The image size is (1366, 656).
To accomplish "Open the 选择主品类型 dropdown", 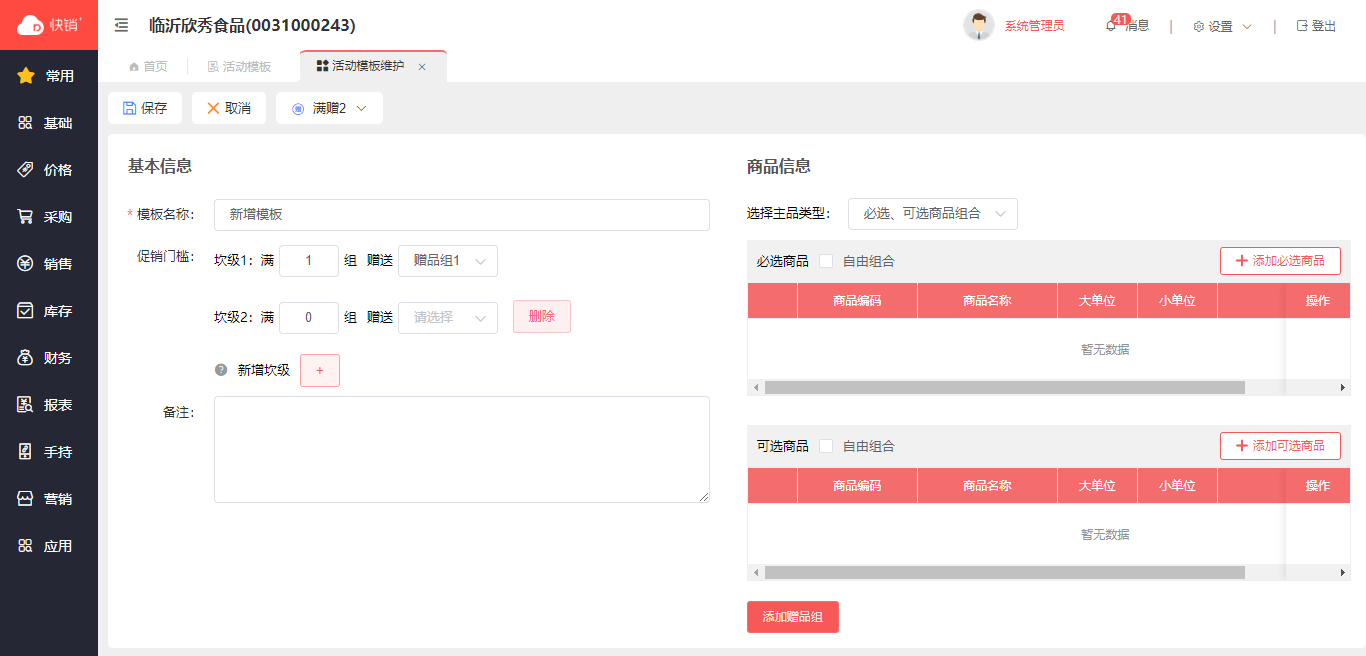I will point(933,214).
